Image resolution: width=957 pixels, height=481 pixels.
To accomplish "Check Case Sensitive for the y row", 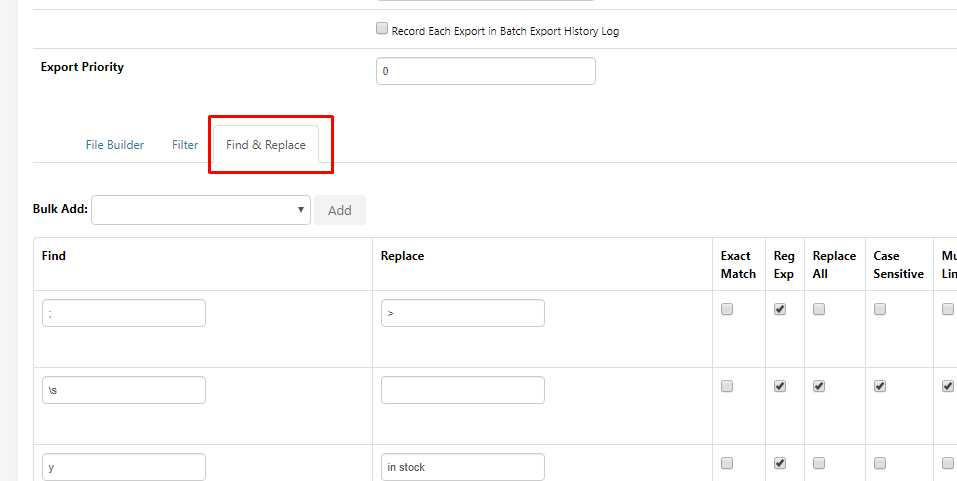I will [x=879, y=463].
